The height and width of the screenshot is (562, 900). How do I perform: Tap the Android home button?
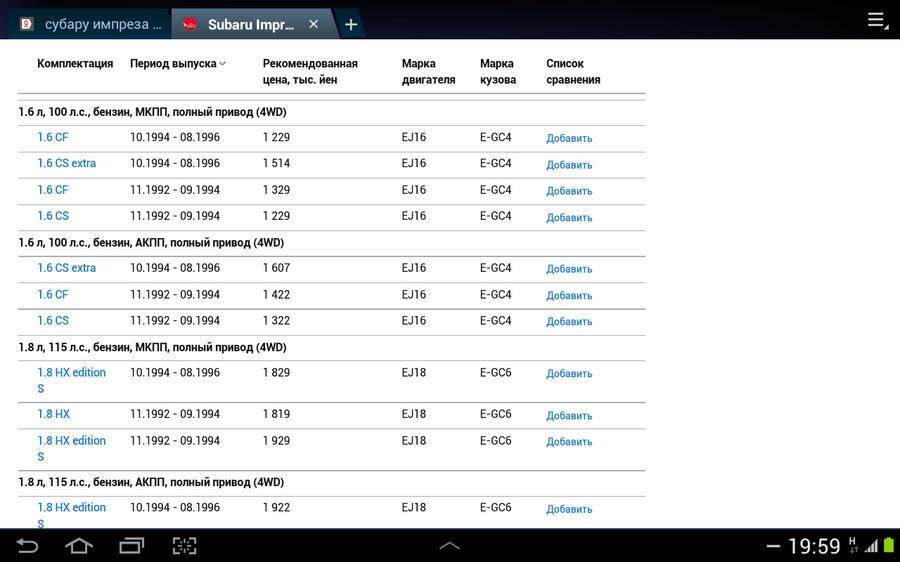point(79,545)
